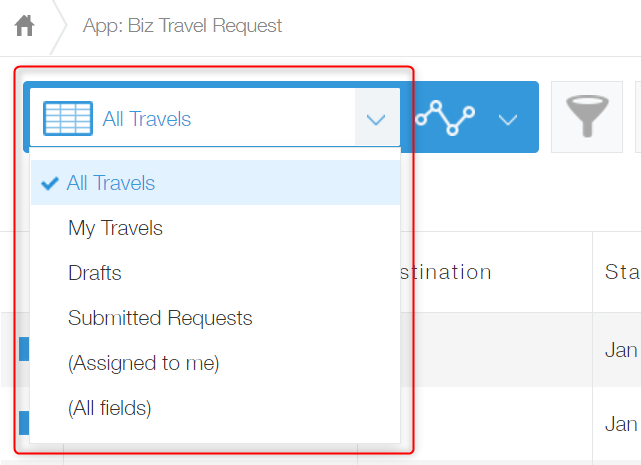Open the first row's blue record icon

point(24,349)
